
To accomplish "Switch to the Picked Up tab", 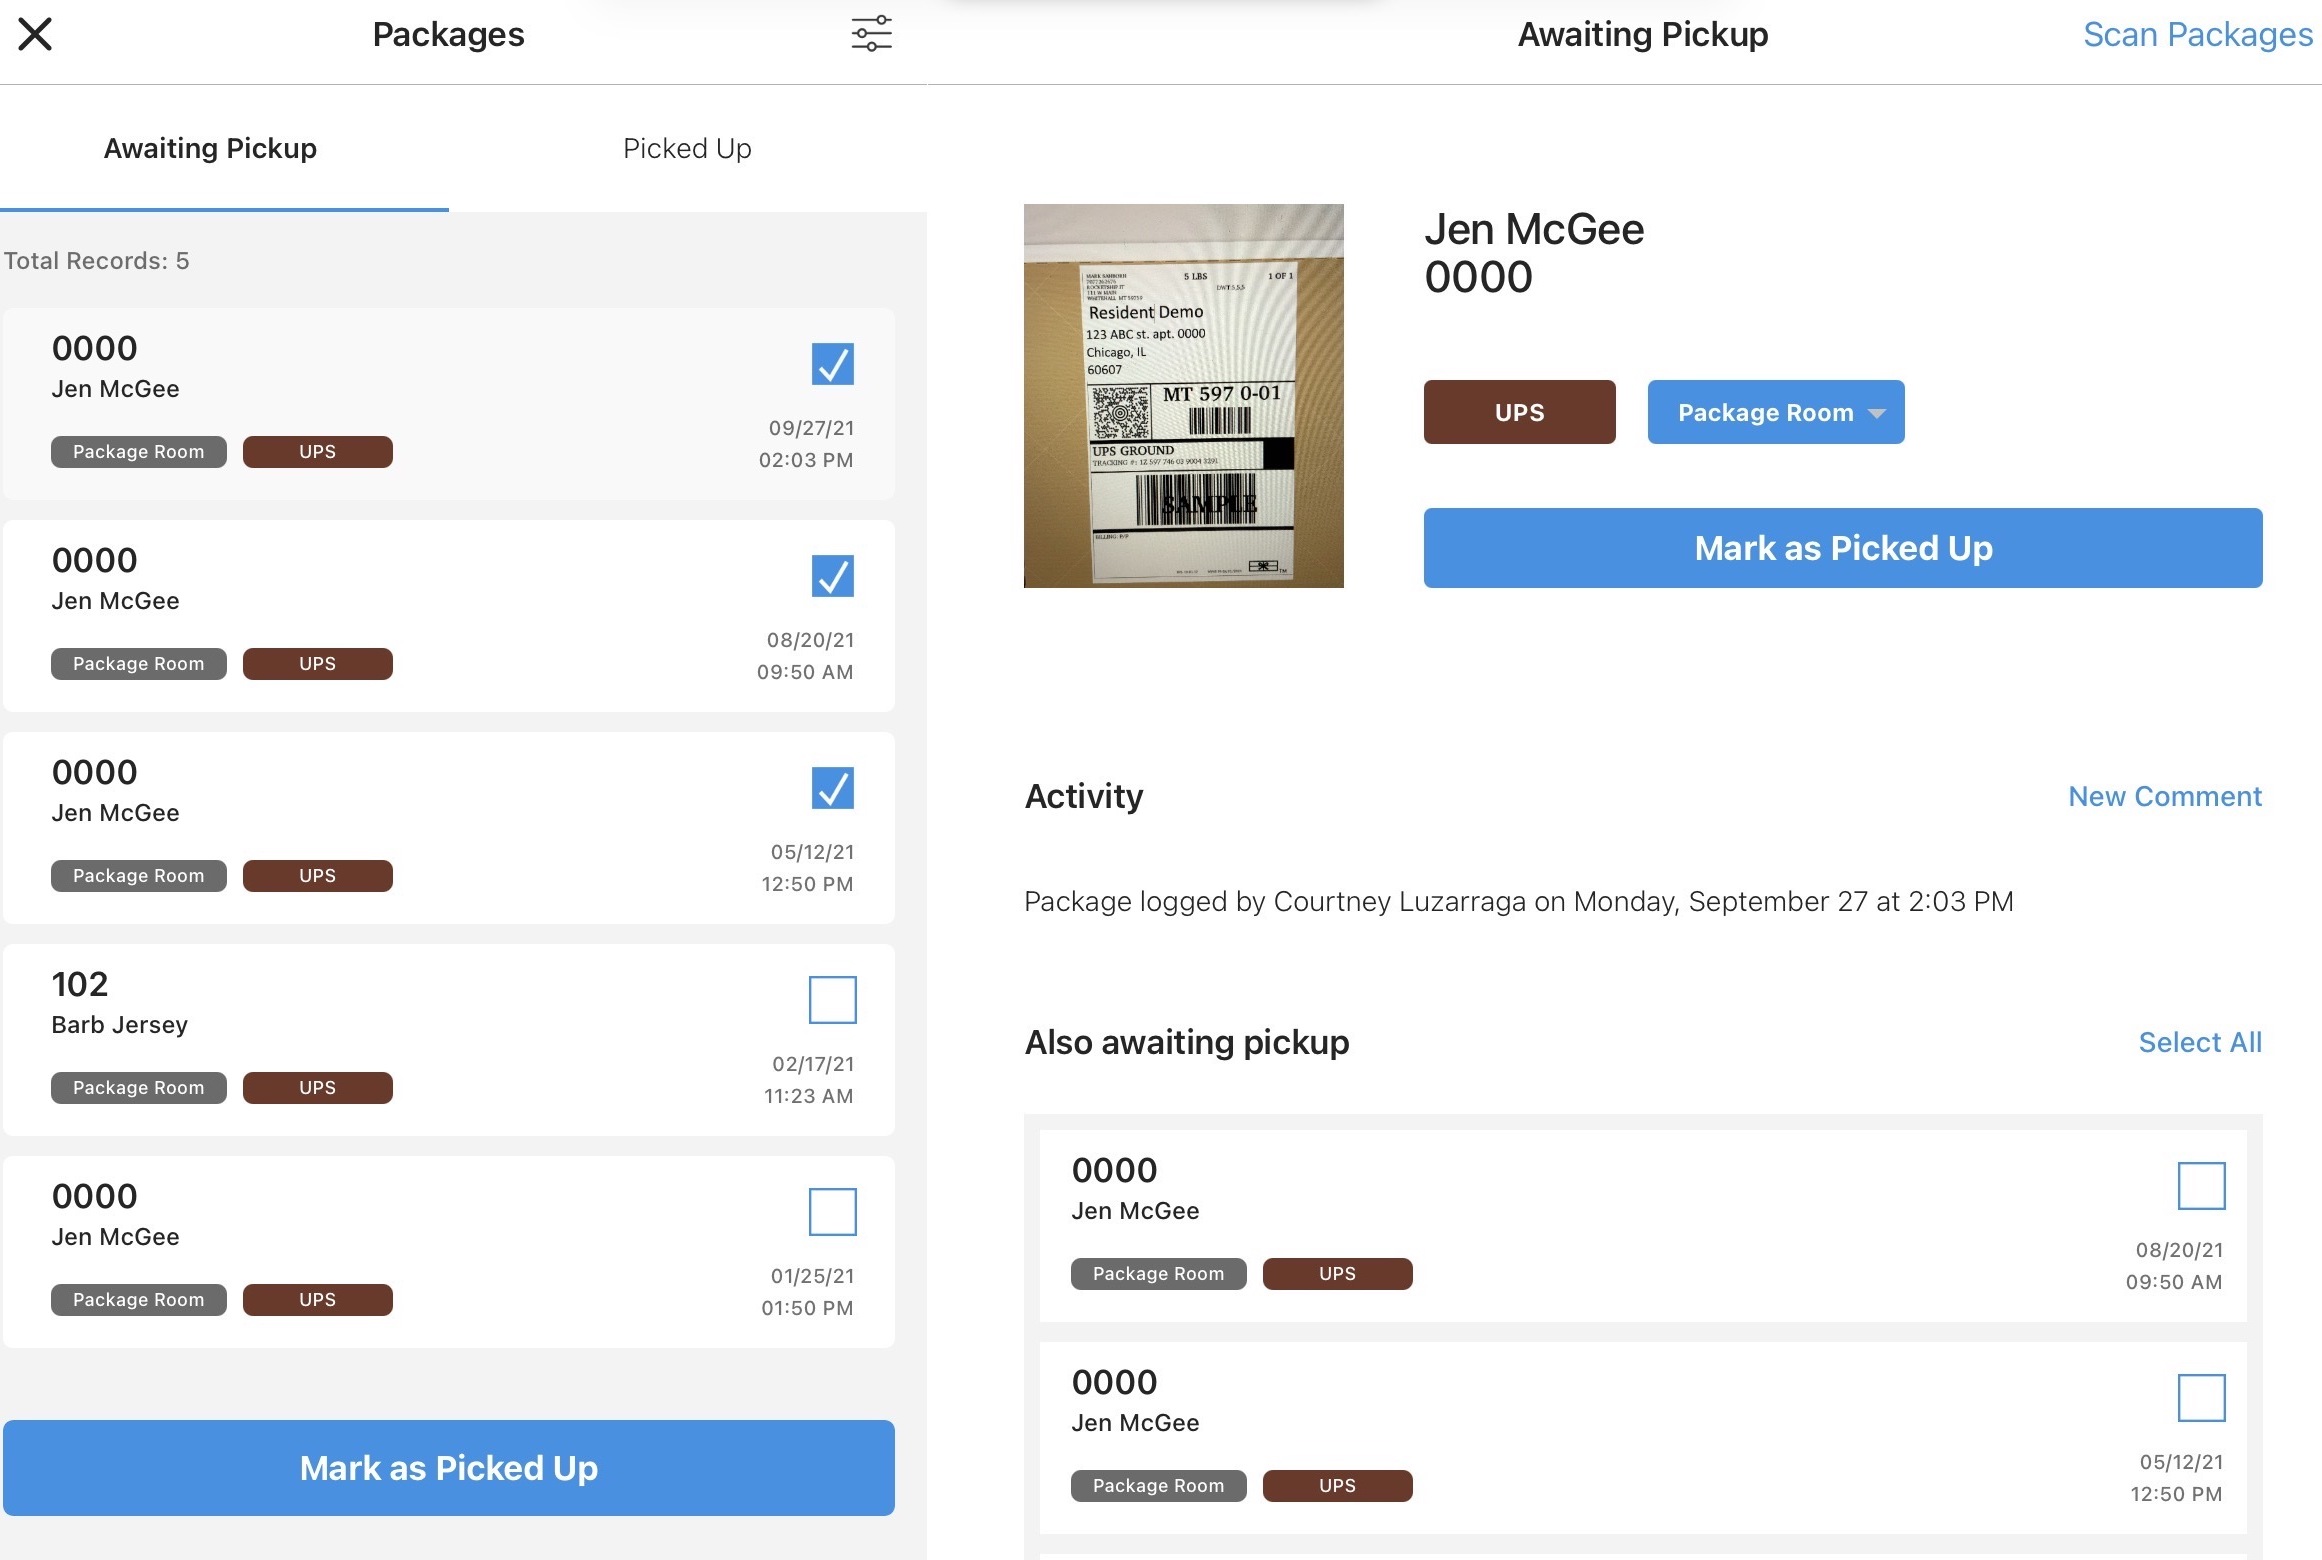I will (687, 148).
